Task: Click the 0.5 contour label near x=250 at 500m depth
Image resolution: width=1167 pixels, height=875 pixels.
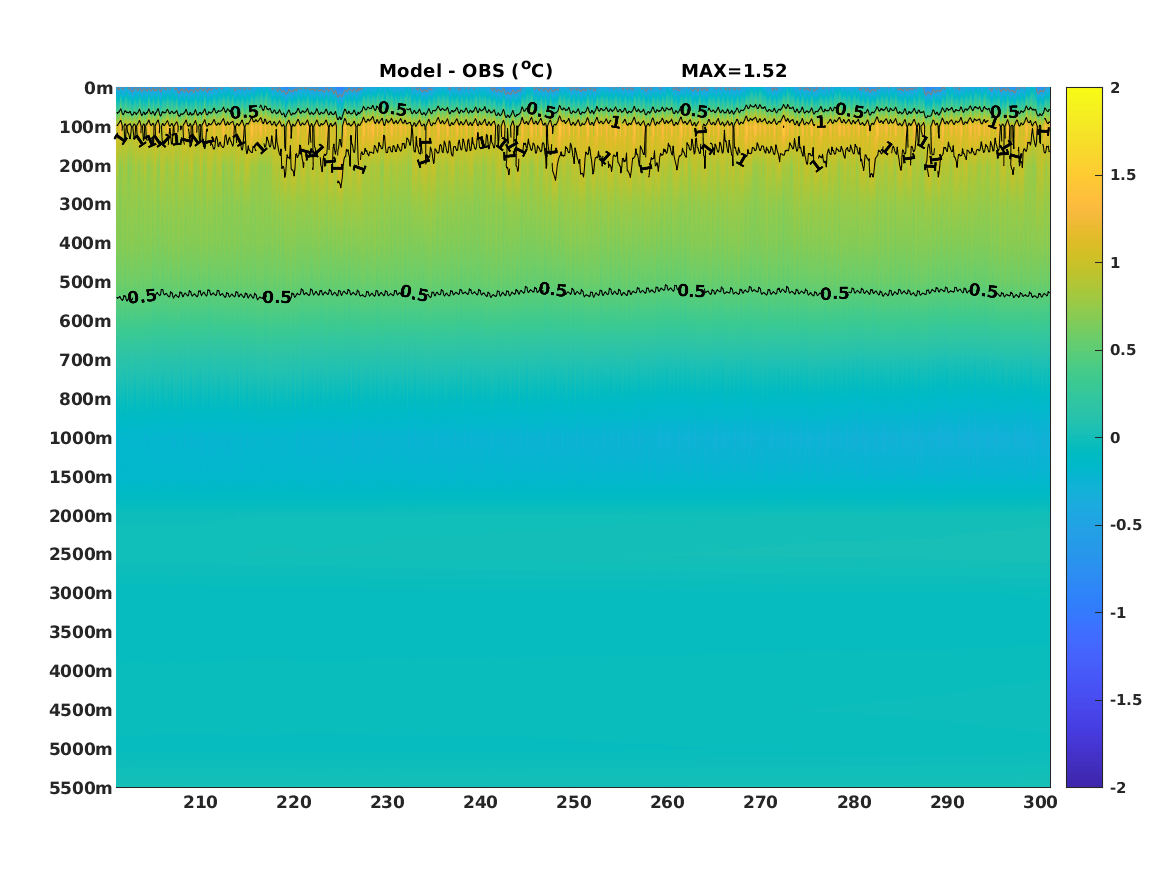Action: click(553, 289)
